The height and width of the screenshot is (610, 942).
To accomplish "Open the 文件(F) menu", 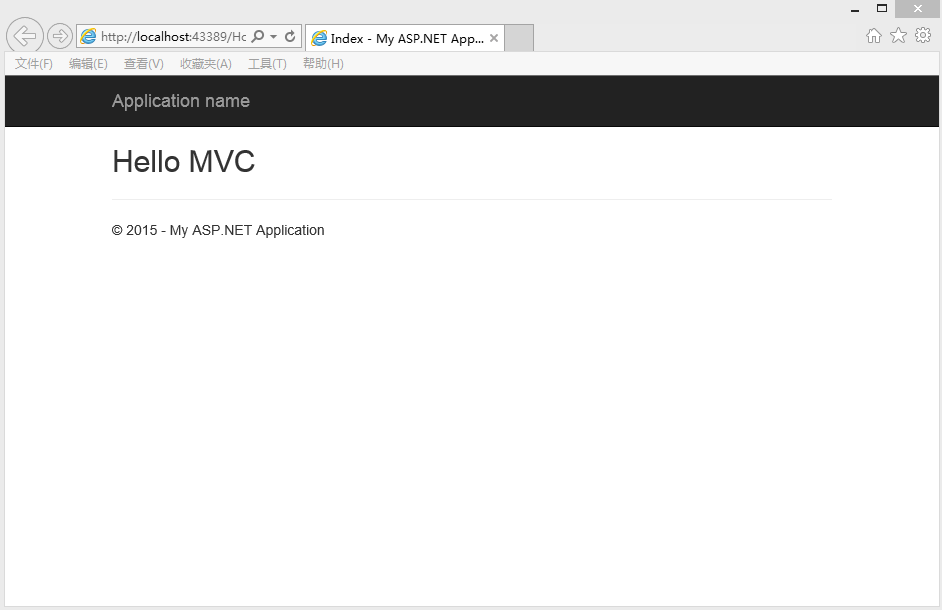I will coord(34,64).
